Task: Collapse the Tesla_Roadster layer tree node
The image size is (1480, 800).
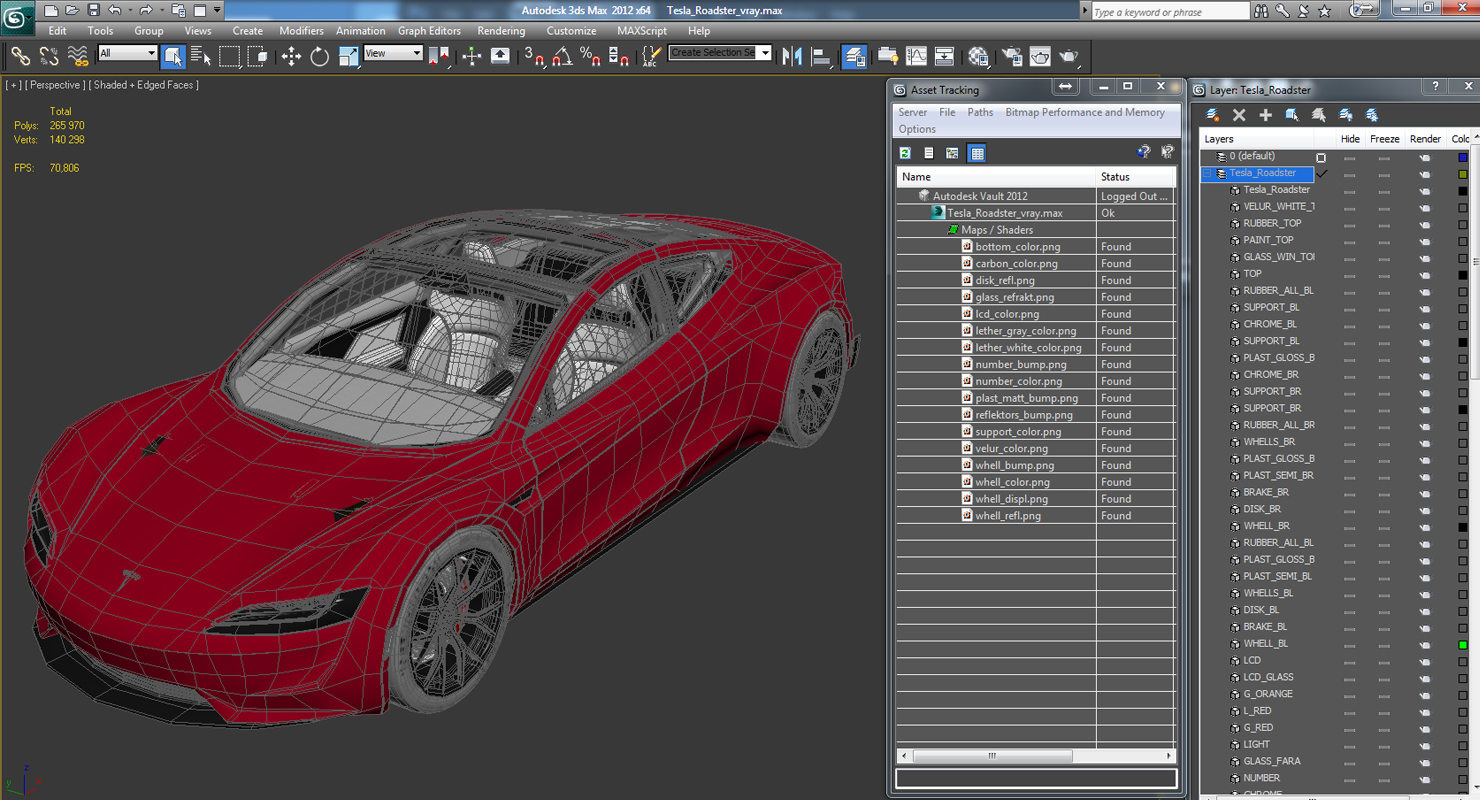Action: coord(1208,173)
